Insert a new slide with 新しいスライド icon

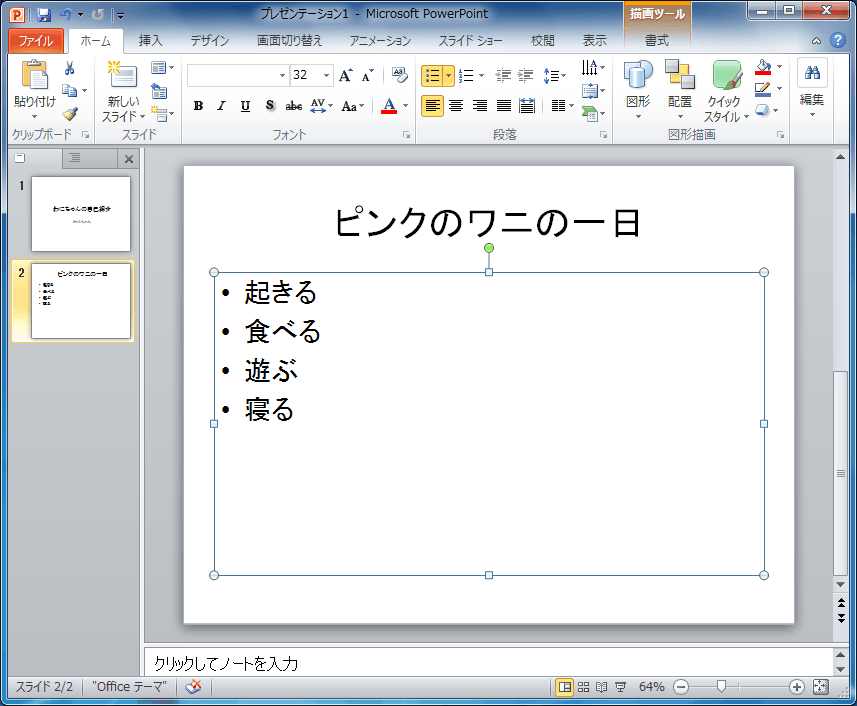pos(123,75)
